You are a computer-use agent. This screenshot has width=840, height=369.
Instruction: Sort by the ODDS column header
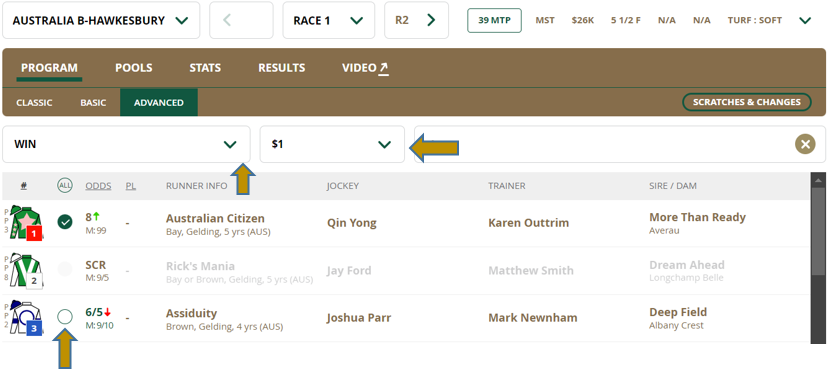[99, 186]
